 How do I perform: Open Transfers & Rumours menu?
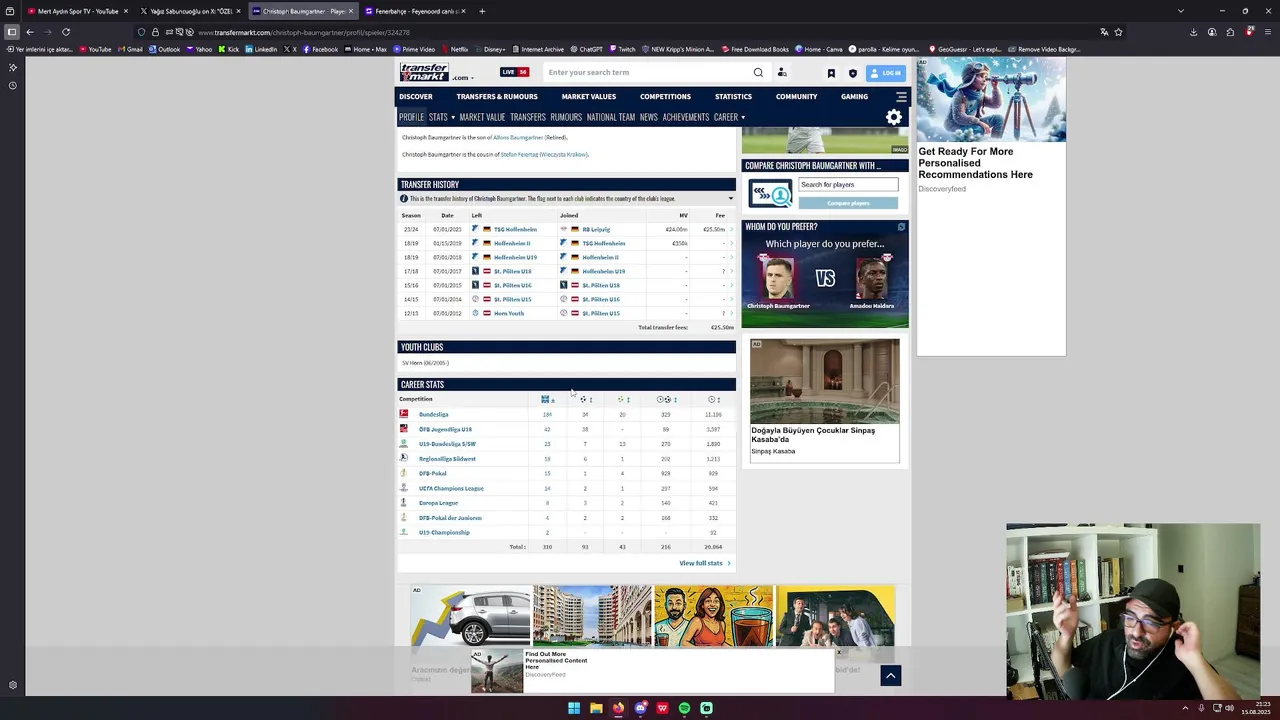point(497,97)
